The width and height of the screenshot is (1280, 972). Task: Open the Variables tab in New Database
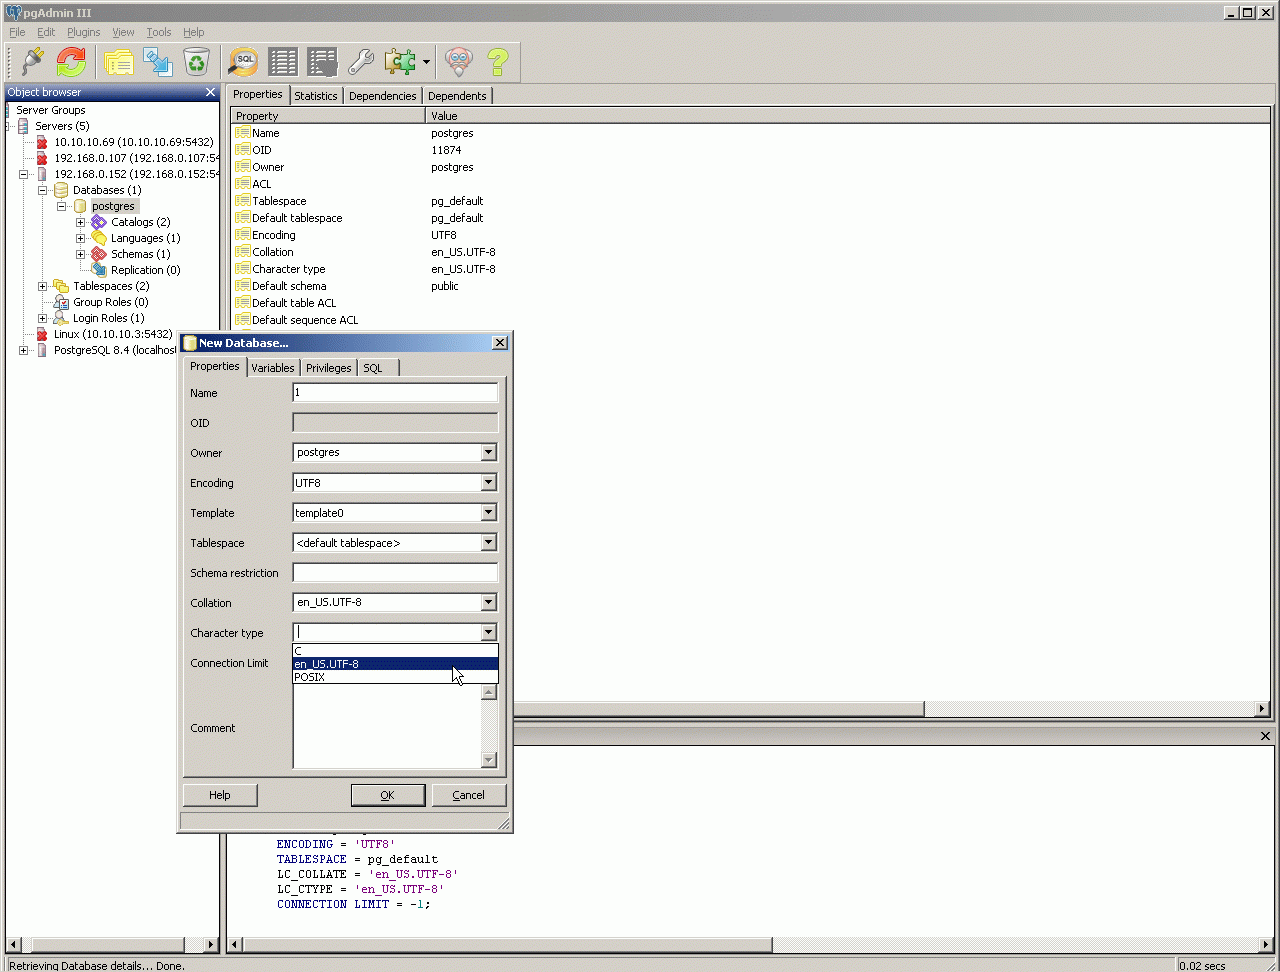pyautogui.click(x=273, y=368)
